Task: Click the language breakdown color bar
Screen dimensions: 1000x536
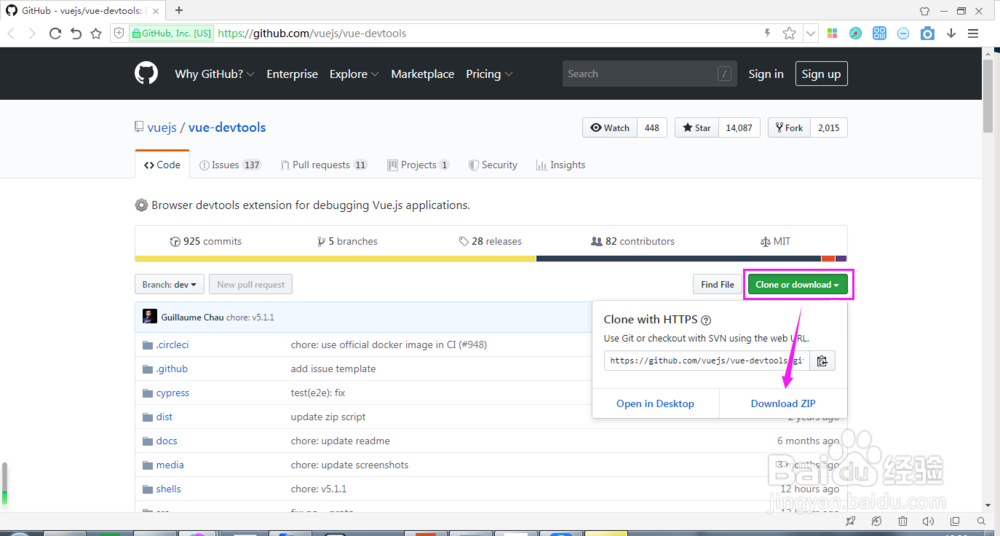Action: point(491,258)
